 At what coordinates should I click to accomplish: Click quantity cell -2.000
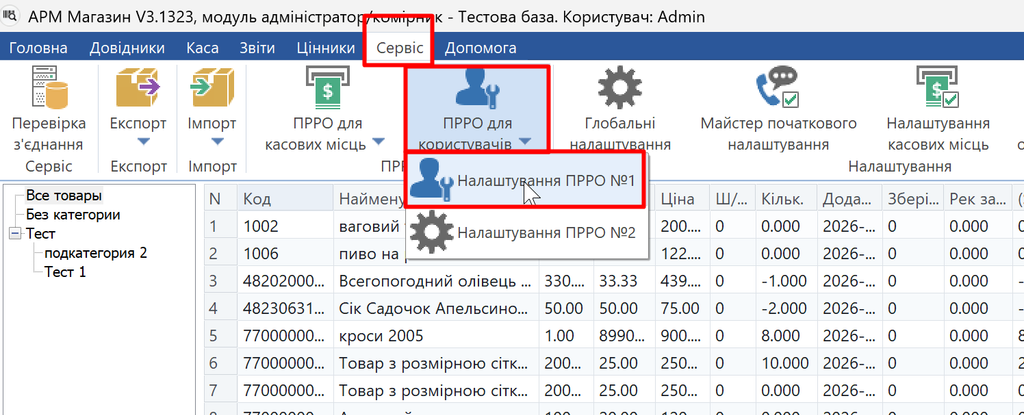pos(787,308)
